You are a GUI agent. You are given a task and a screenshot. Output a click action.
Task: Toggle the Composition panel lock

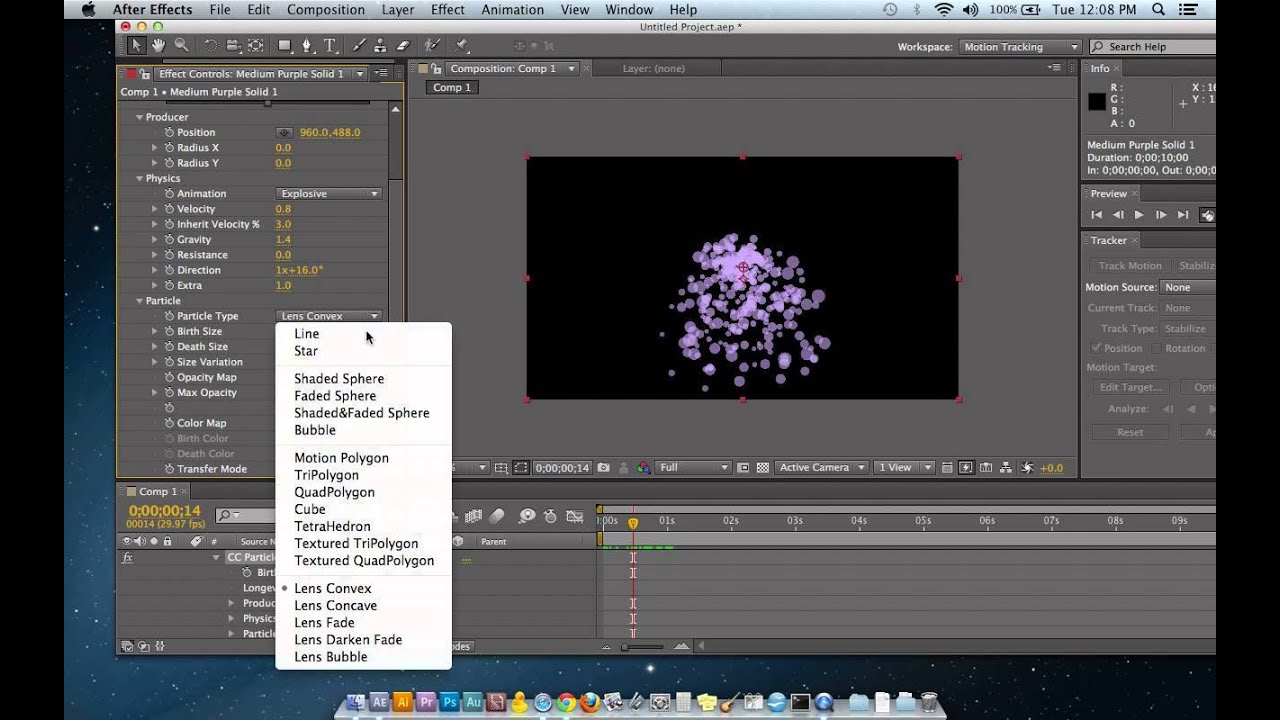coord(437,69)
